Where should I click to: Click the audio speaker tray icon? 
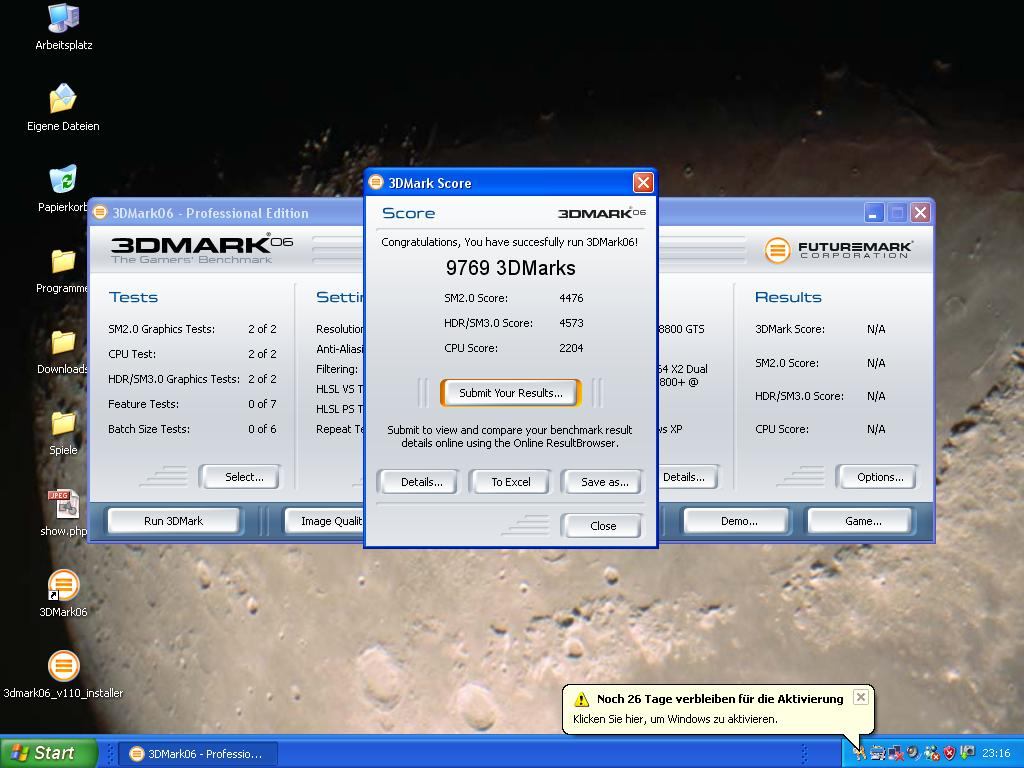[914, 753]
